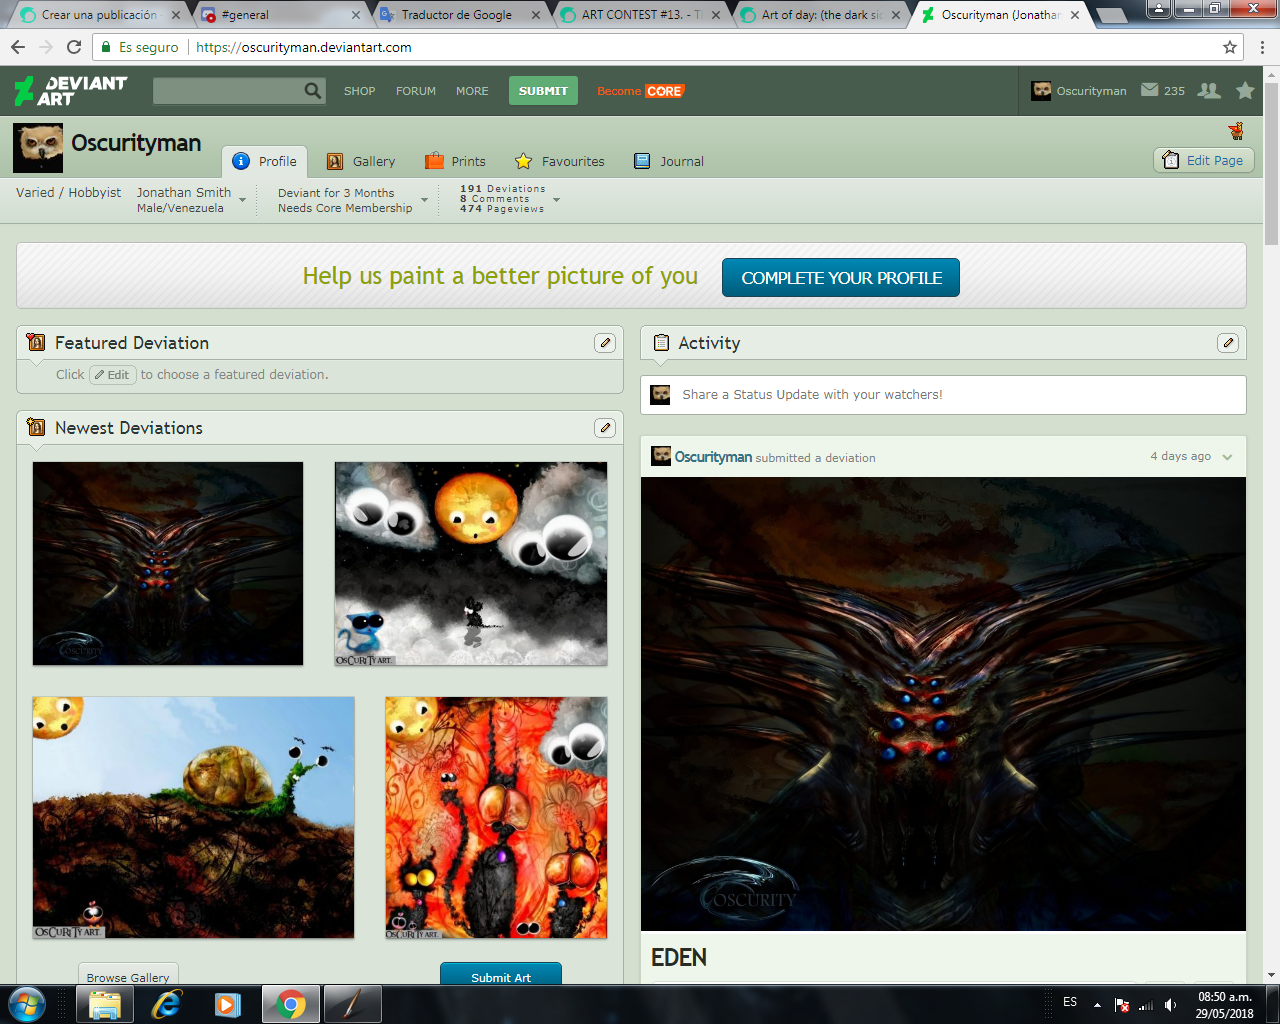The width and height of the screenshot is (1280, 1024).
Task: Click the Browse Gallery button
Action: point(128,976)
